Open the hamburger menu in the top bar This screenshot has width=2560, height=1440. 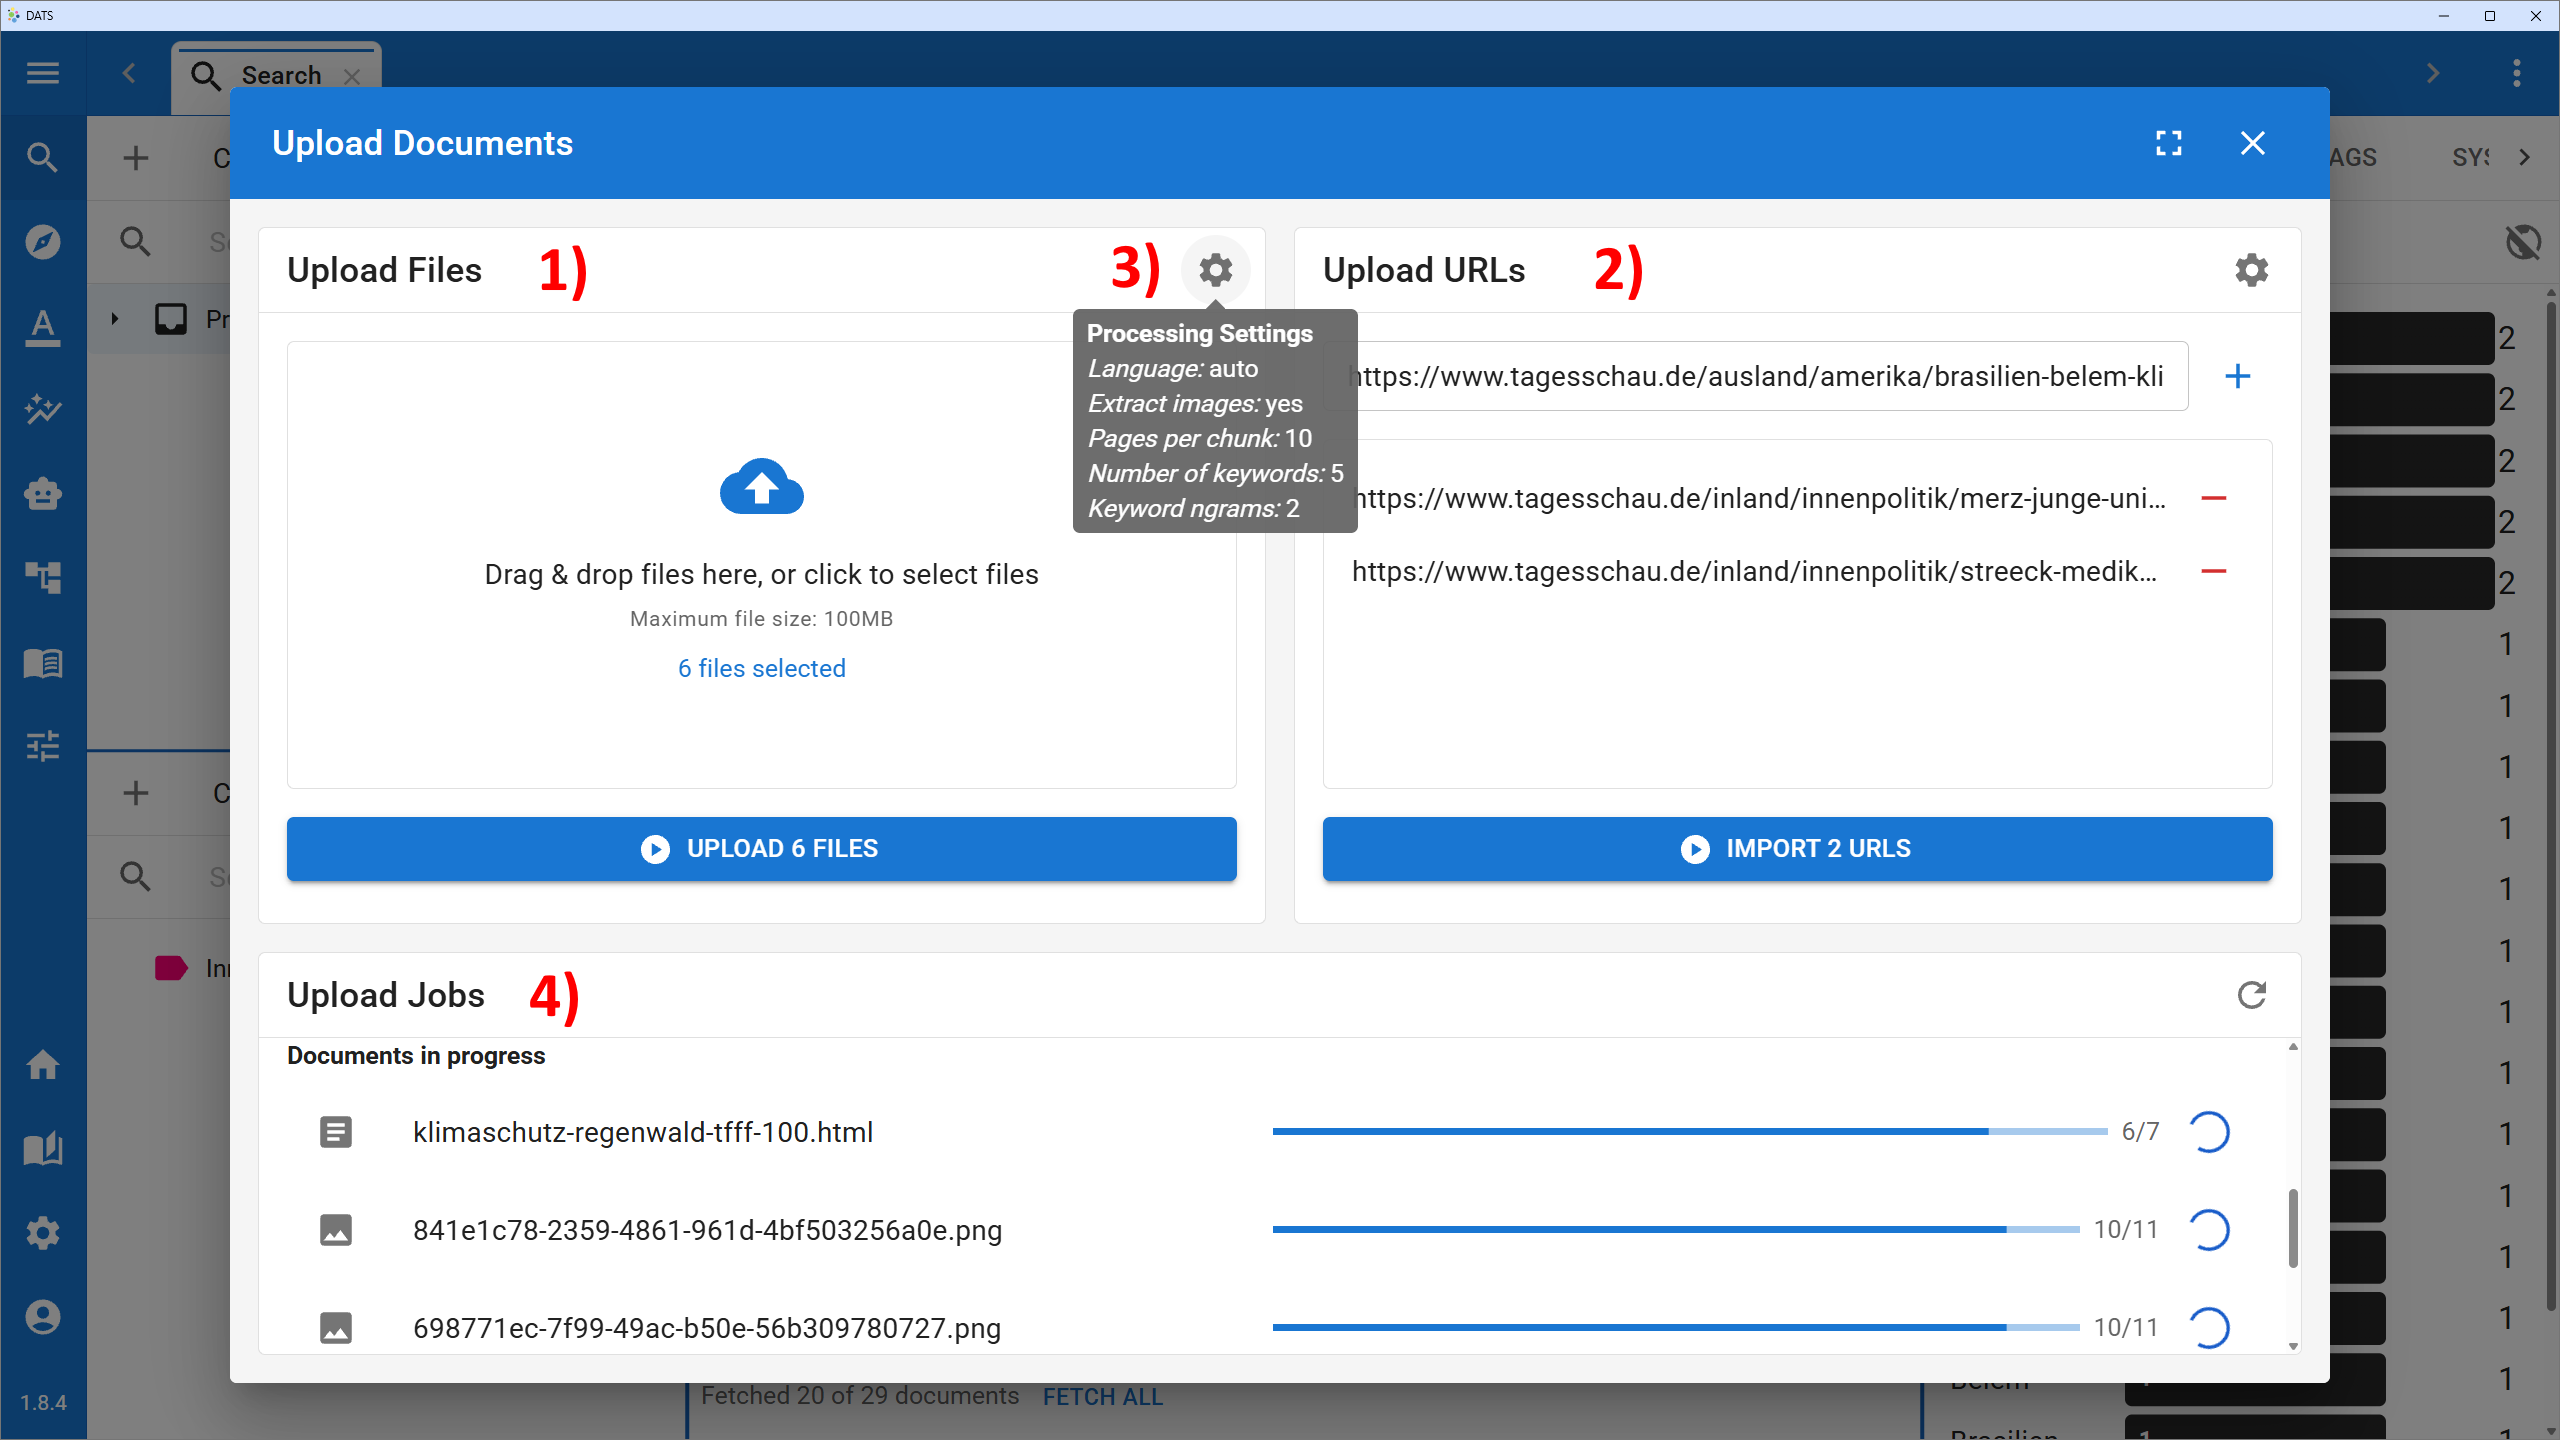43,73
